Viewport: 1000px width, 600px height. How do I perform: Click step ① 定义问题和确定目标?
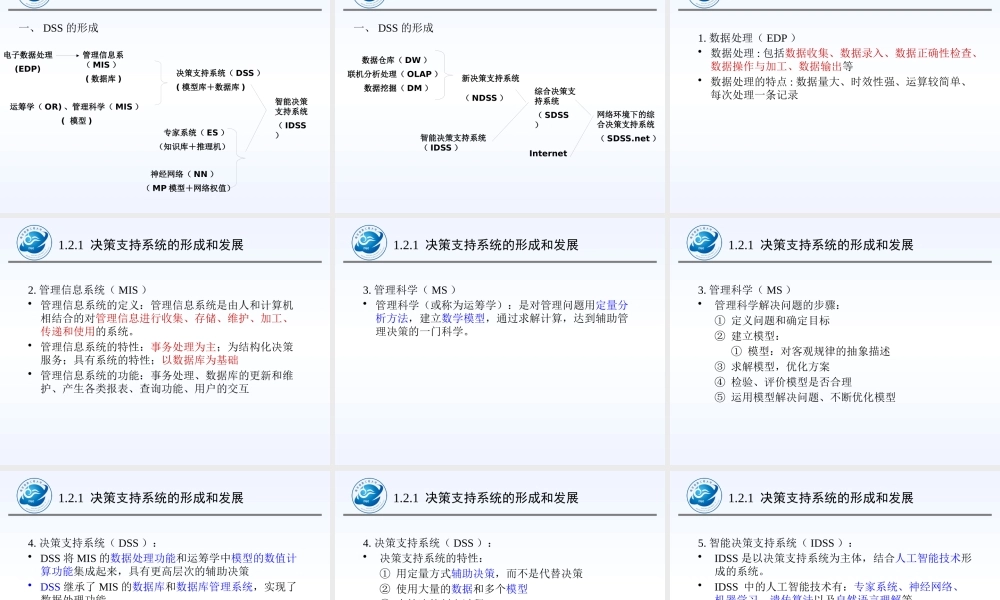(772, 320)
